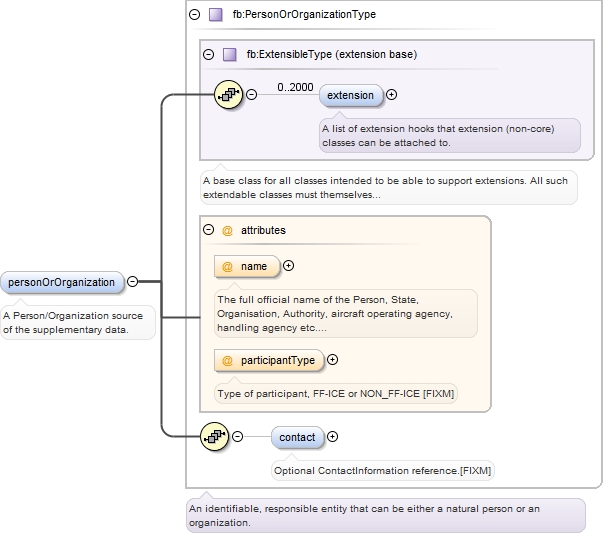Click the @ icon in the name attribute
The height and width of the screenshot is (536, 604).
[227, 266]
